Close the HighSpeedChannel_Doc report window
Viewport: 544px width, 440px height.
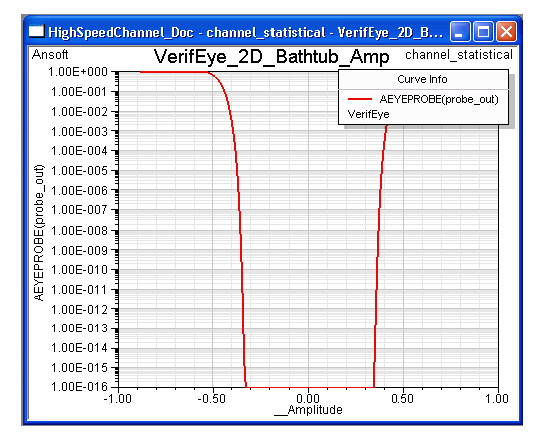[x=506, y=31]
